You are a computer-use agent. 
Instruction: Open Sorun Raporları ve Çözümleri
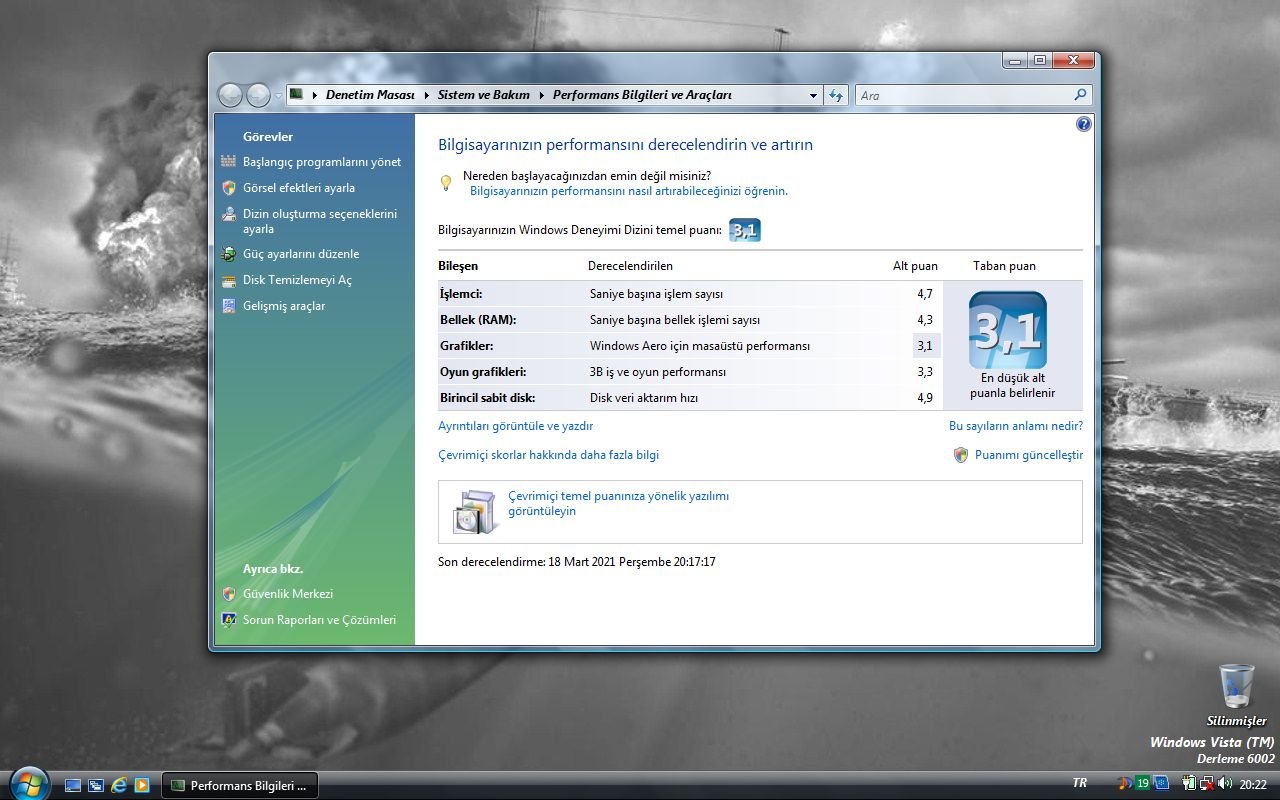(319, 620)
